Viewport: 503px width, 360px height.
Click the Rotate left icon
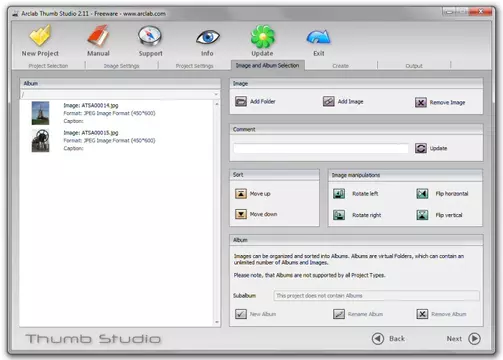(x=339, y=194)
